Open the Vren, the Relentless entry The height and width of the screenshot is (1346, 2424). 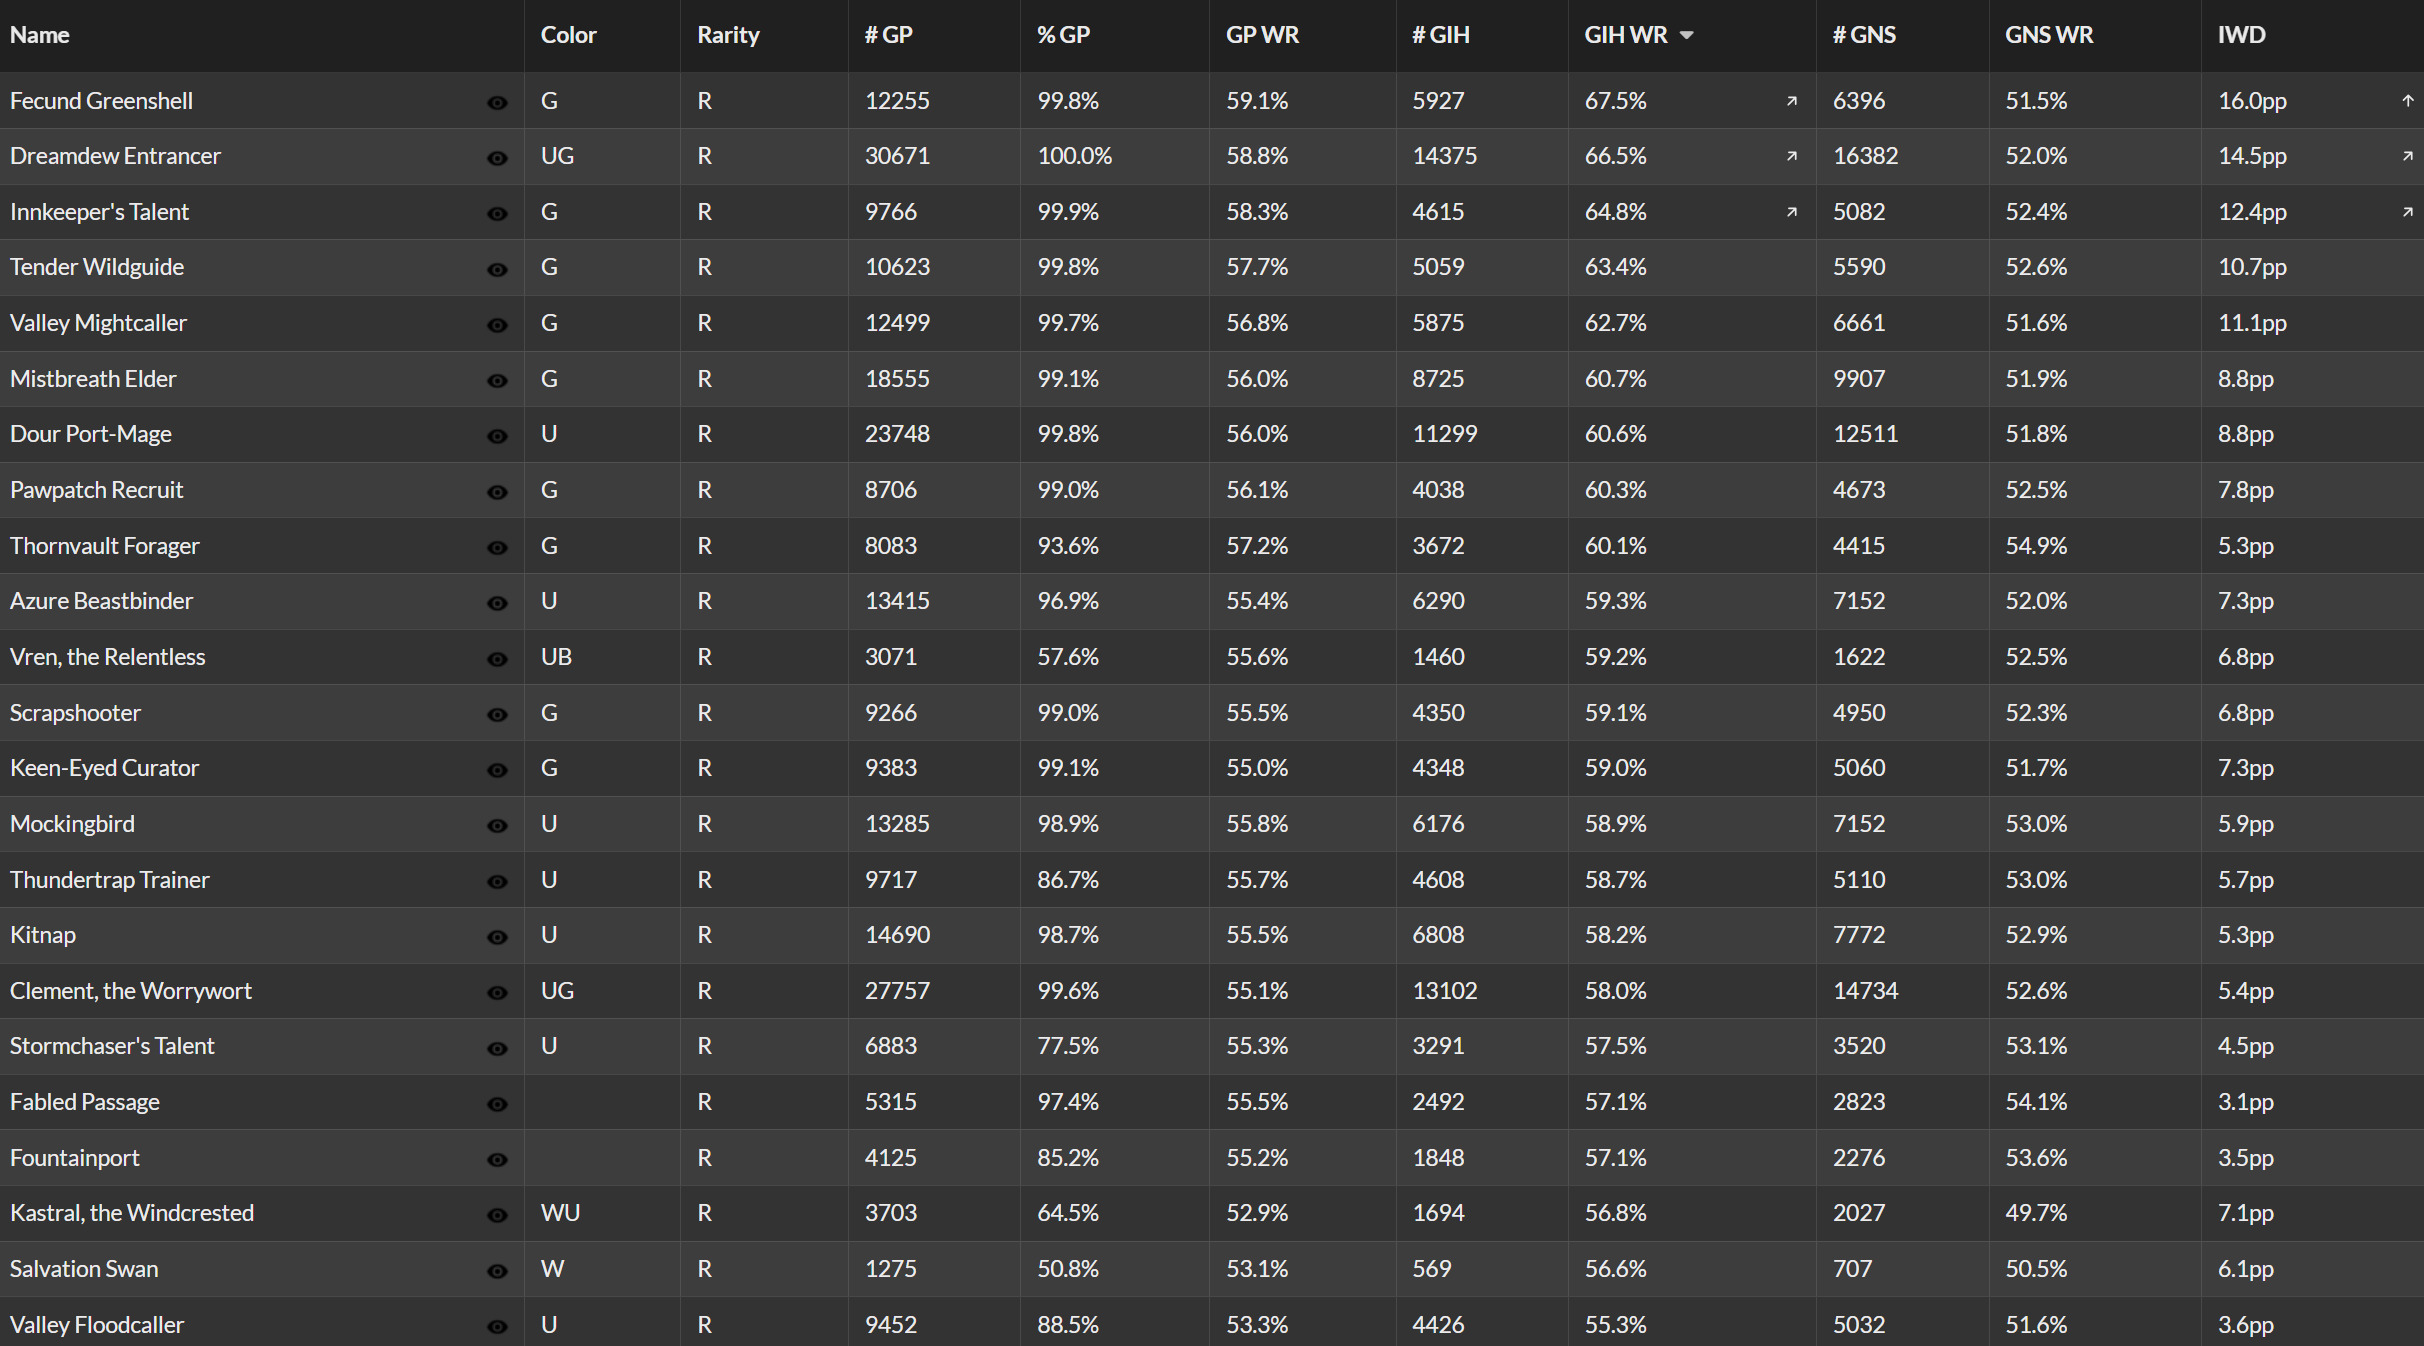(x=107, y=657)
